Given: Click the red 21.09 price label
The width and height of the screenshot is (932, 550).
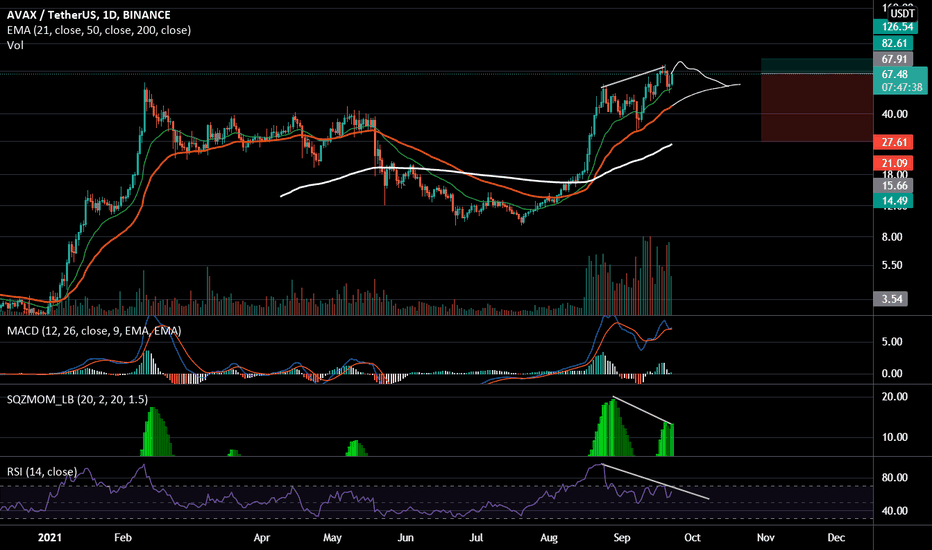Looking at the screenshot, I should tap(893, 163).
